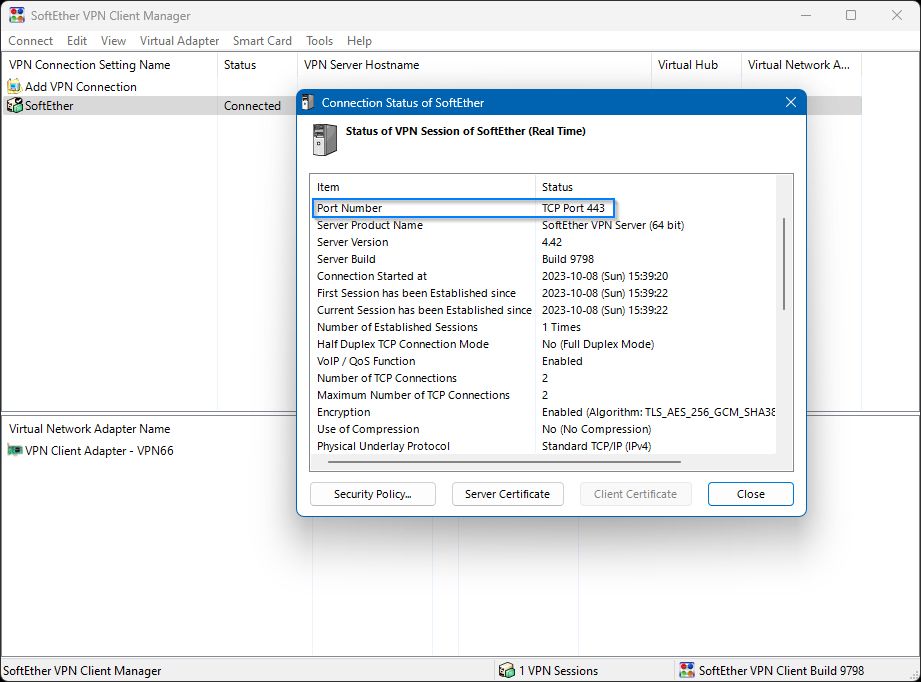Open the Virtual Adapter menu
Viewport: 921px width, 682px height.
[x=179, y=41]
